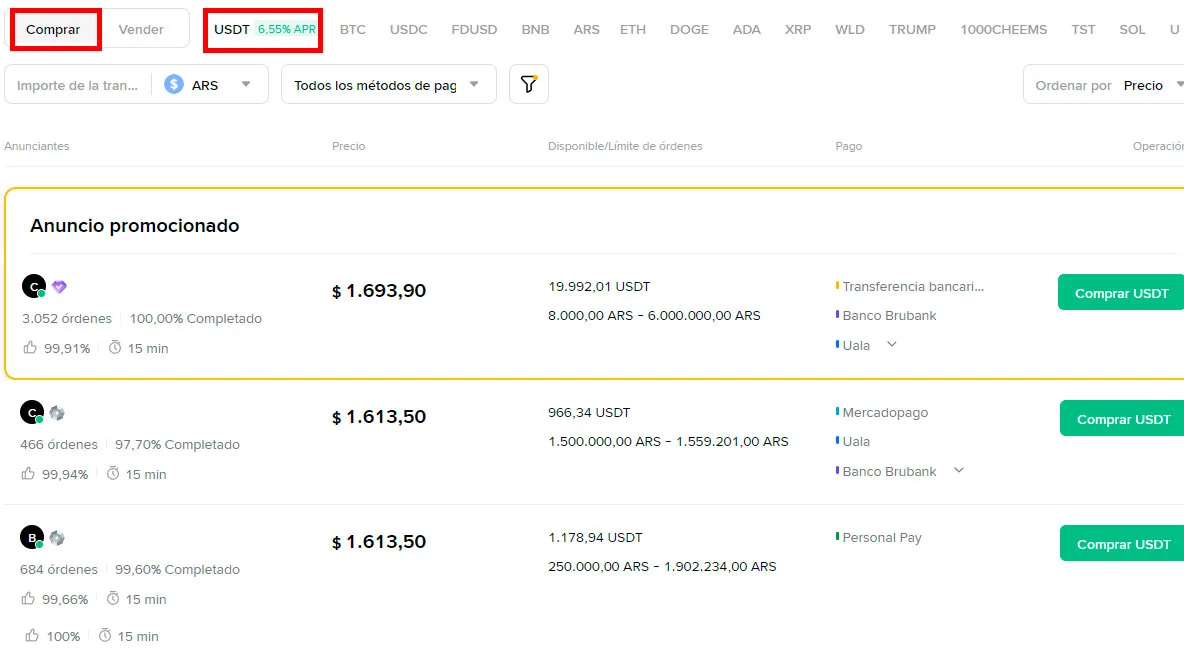Open avatar of advertiser with 466 órdenes
The width and height of the screenshot is (1184, 656).
click(x=32, y=412)
